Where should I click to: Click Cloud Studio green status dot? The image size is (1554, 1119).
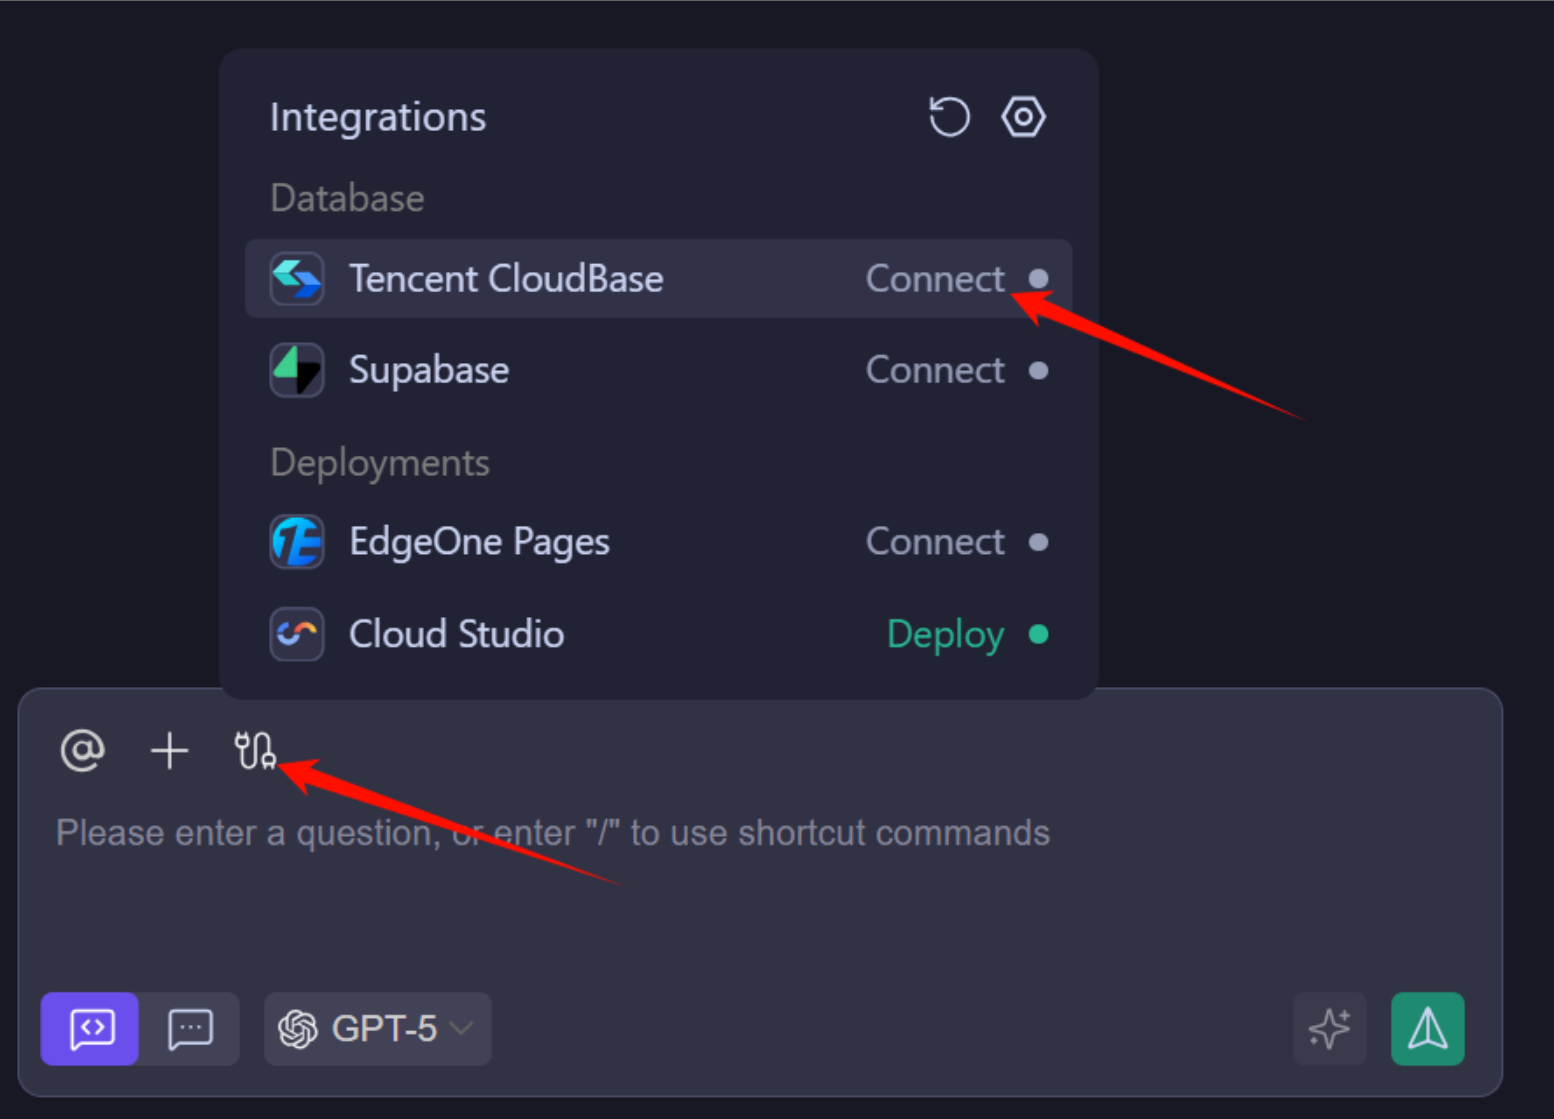click(1038, 634)
